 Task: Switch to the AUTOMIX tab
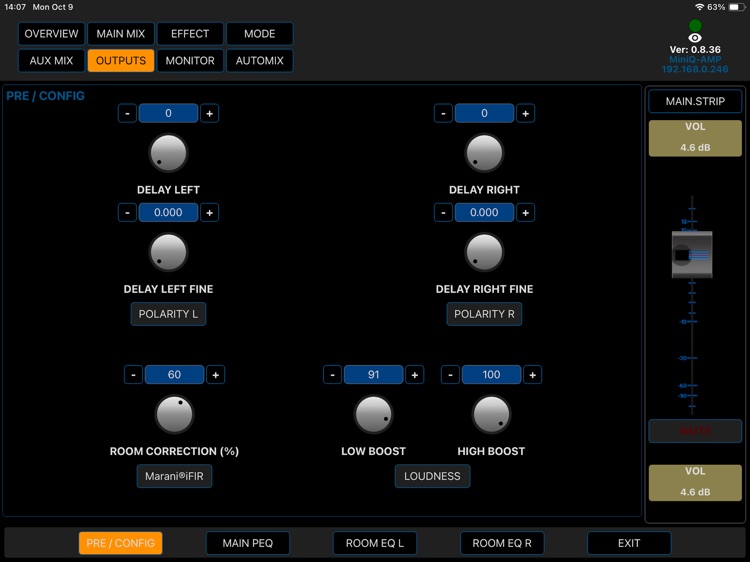259,61
